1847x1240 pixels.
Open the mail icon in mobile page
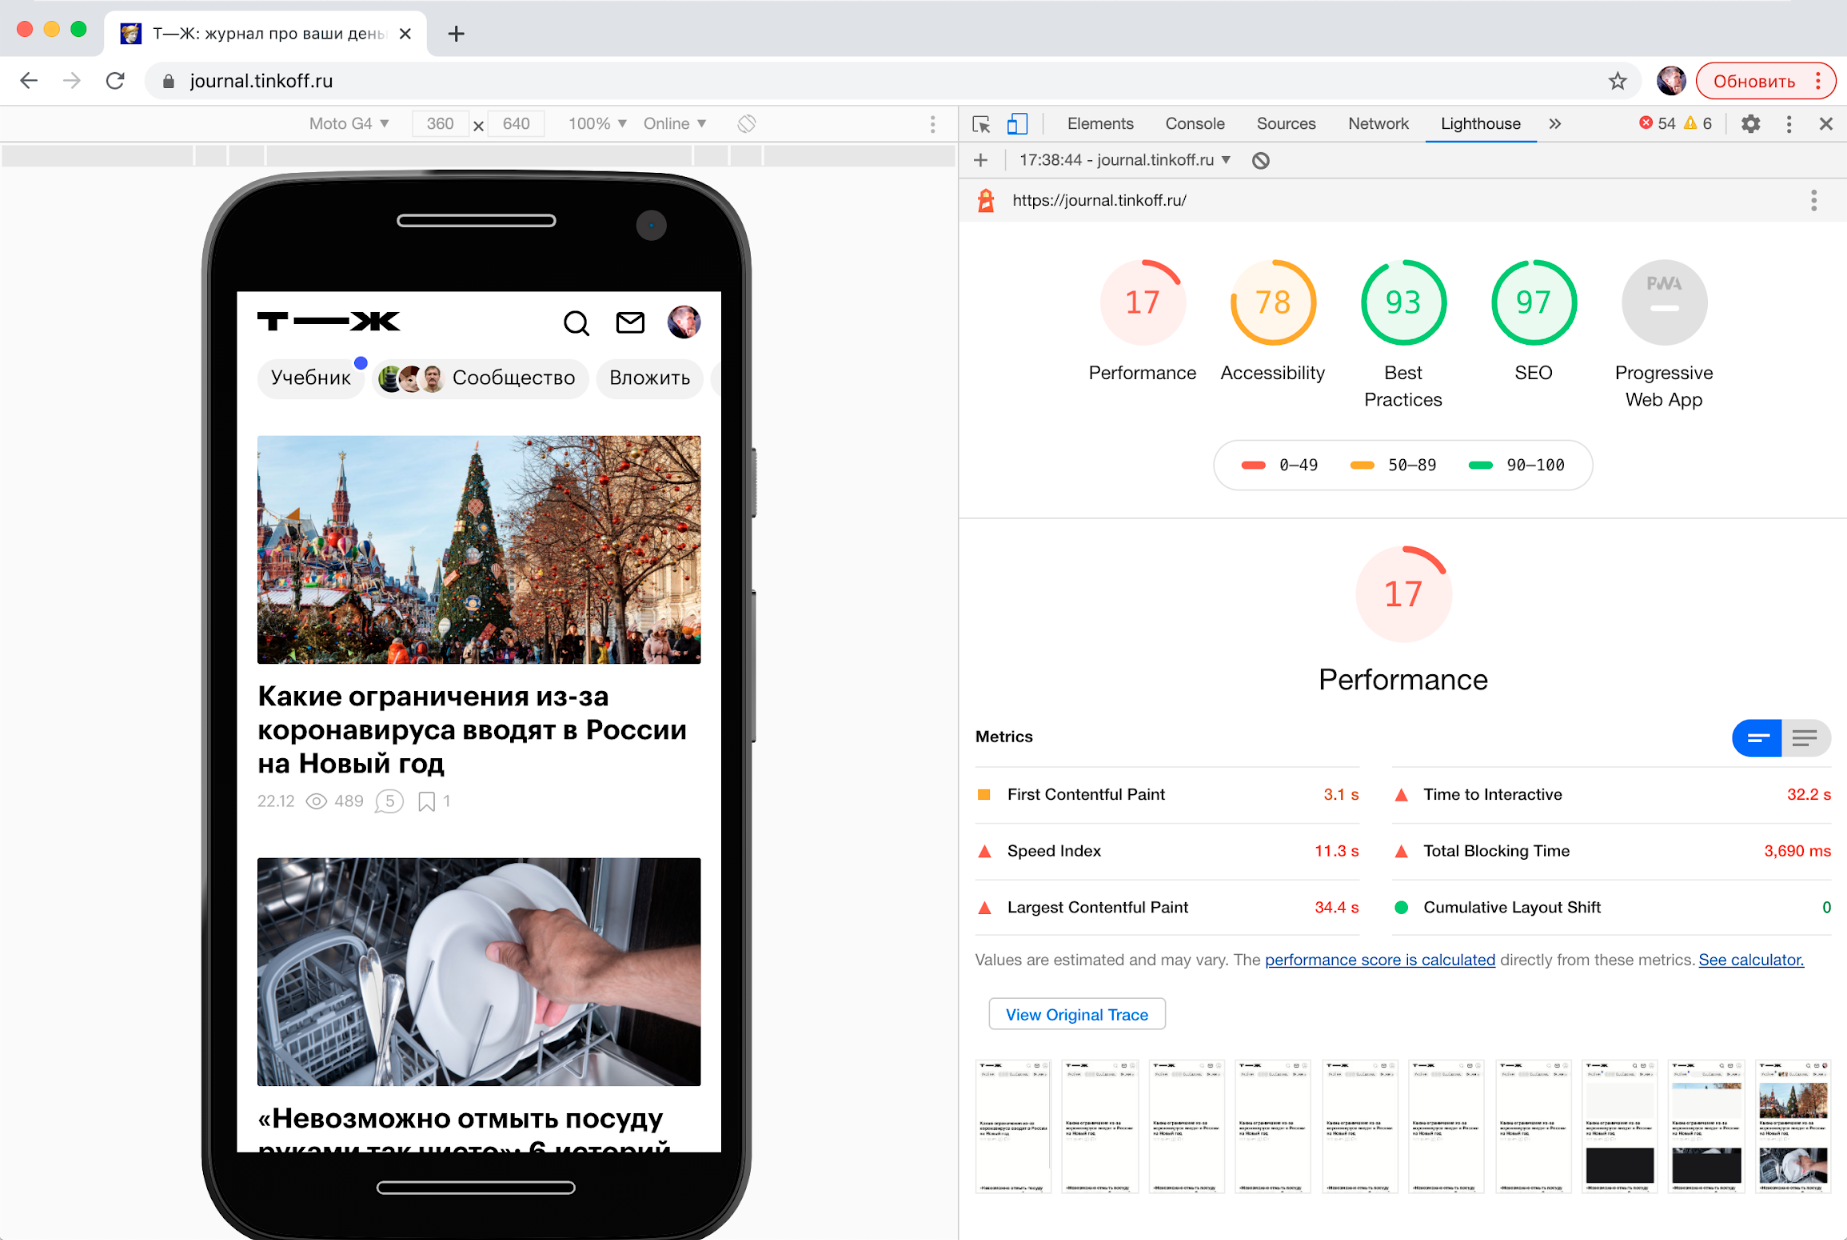[630, 322]
